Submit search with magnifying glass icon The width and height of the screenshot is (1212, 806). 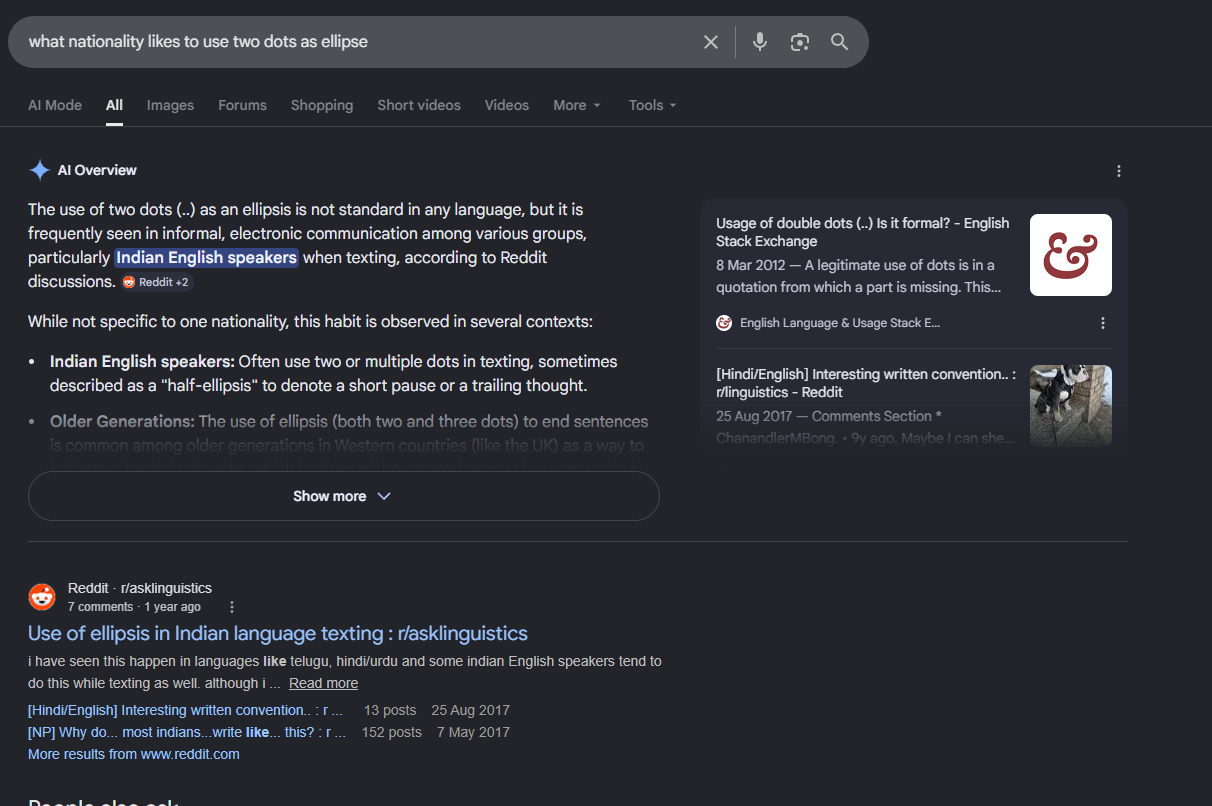839,42
